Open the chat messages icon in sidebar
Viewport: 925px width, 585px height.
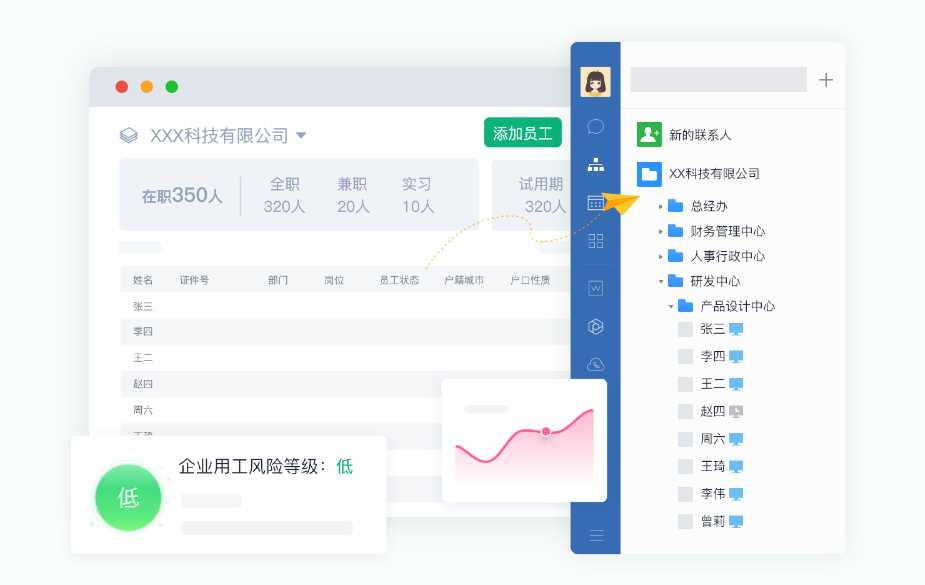[596, 127]
